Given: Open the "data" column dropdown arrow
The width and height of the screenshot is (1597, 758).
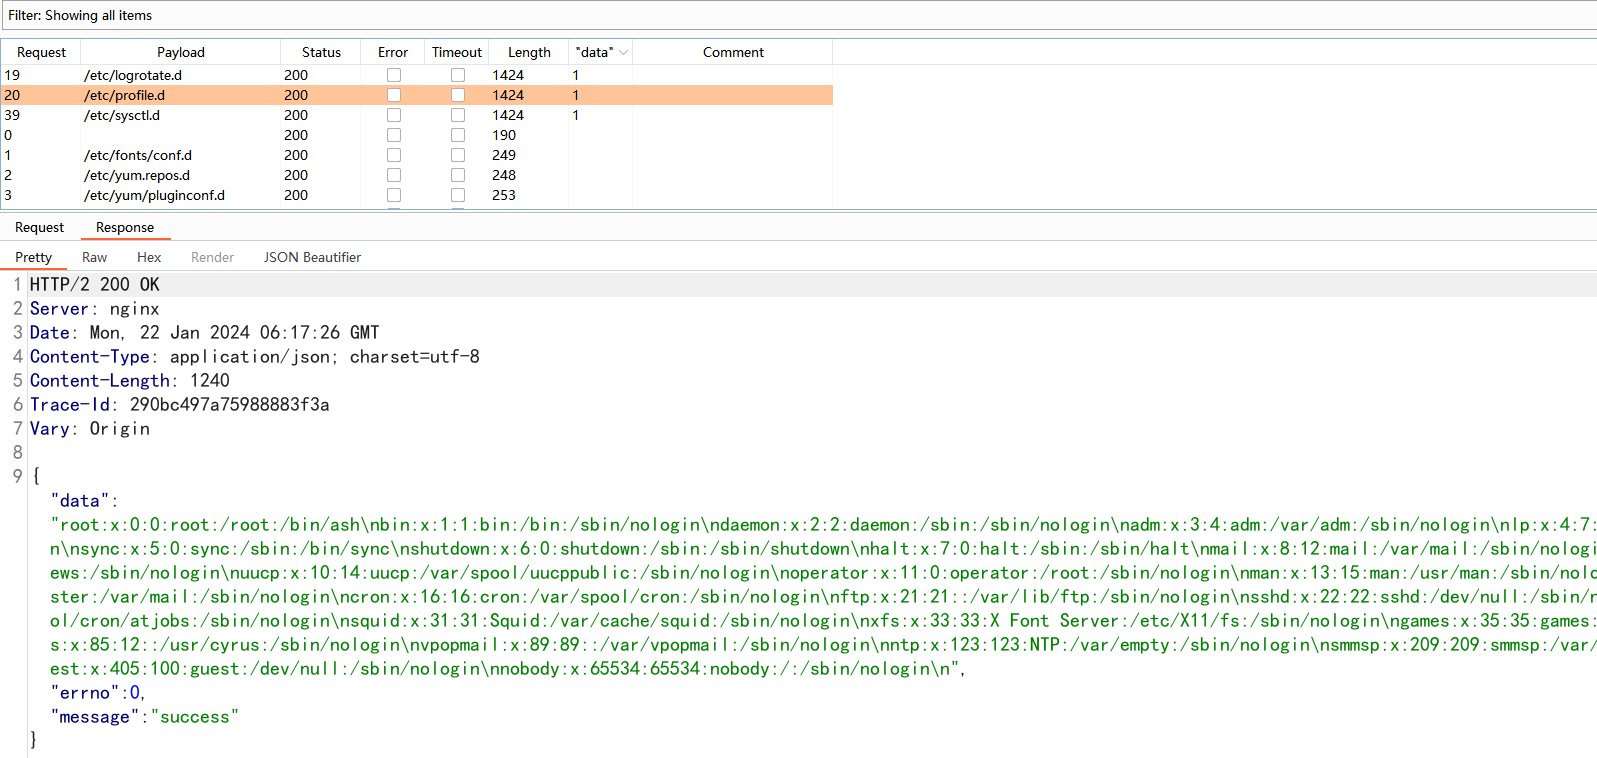Looking at the screenshot, I should click(x=624, y=52).
